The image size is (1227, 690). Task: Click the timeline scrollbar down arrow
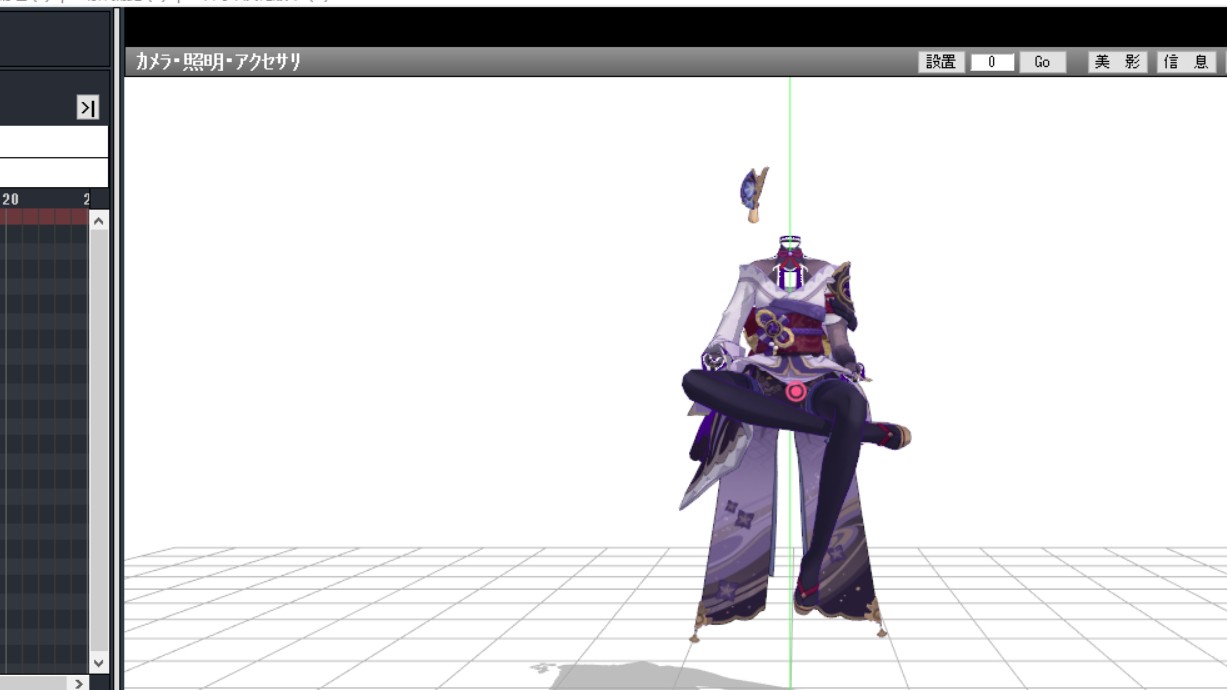coord(99,662)
